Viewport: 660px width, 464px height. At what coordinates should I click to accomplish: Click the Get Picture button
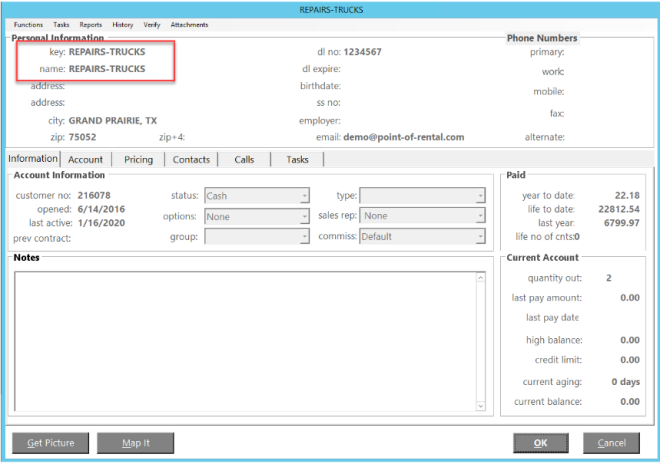(x=51, y=443)
